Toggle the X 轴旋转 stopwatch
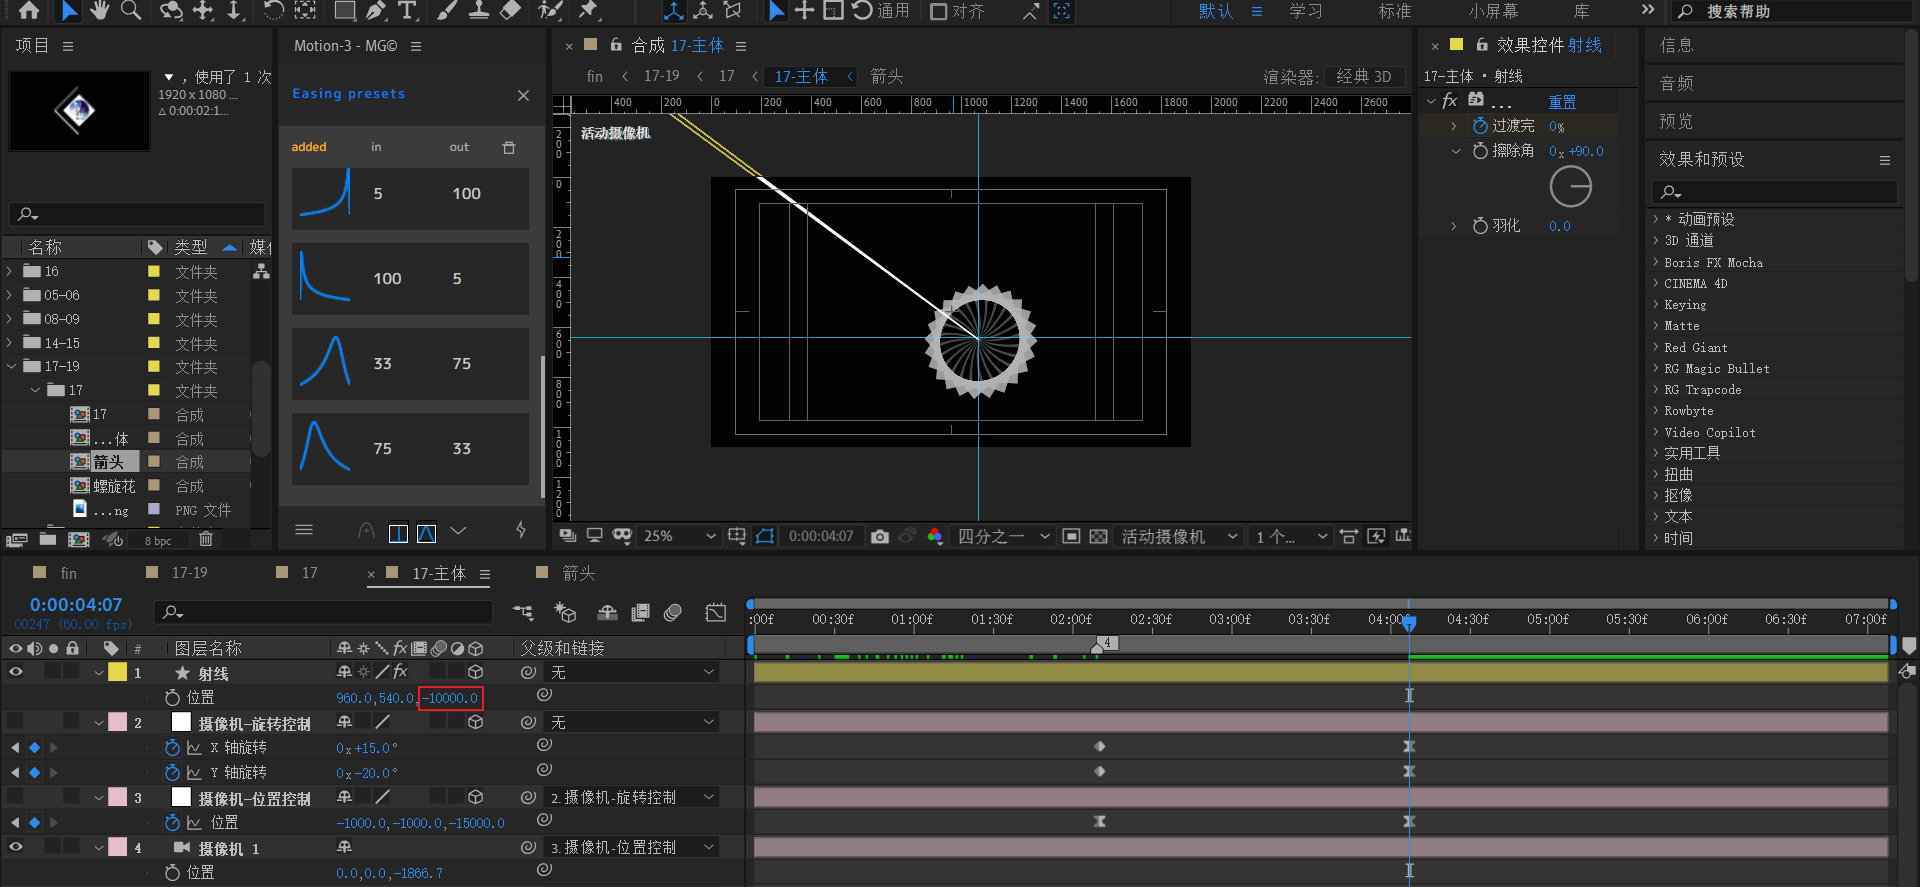Screen dimensions: 1920x887 (x=172, y=747)
